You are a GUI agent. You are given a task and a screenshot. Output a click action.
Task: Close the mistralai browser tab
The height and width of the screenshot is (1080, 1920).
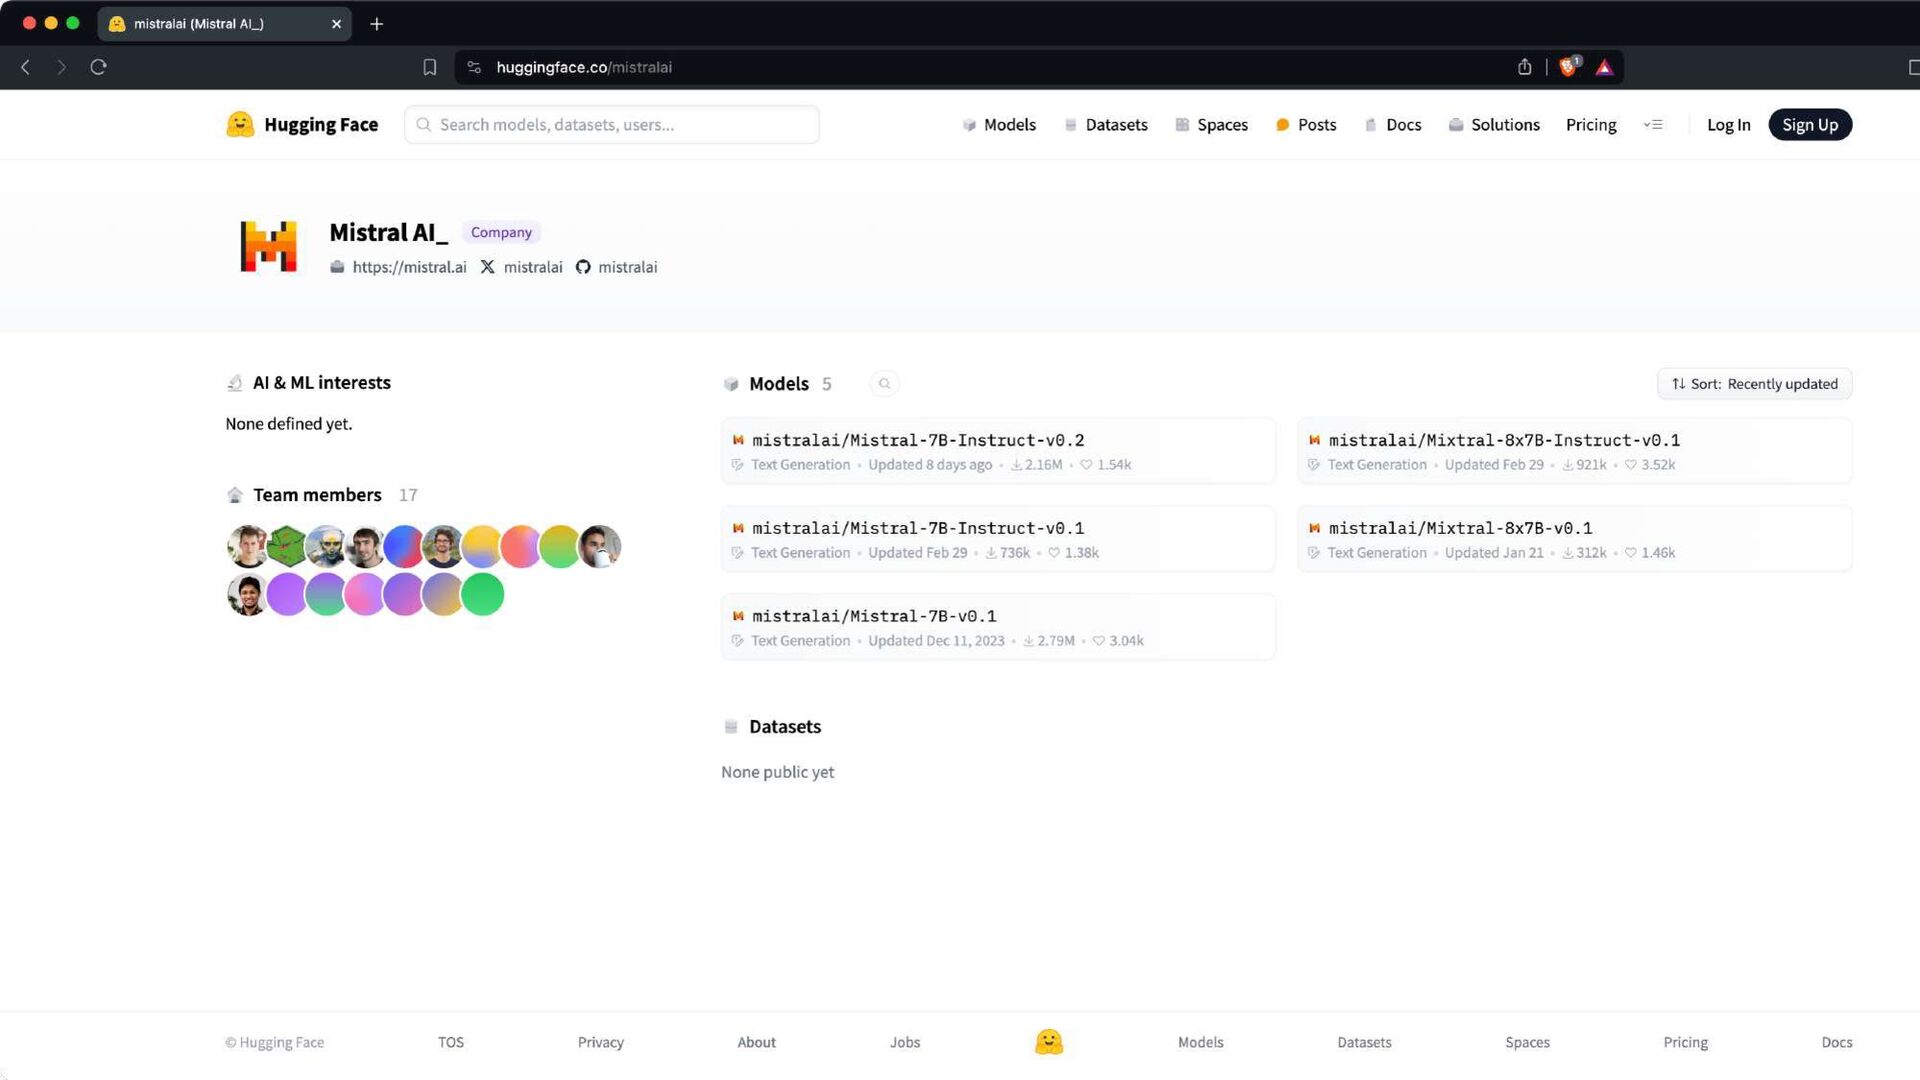click(x=336, y=24)
